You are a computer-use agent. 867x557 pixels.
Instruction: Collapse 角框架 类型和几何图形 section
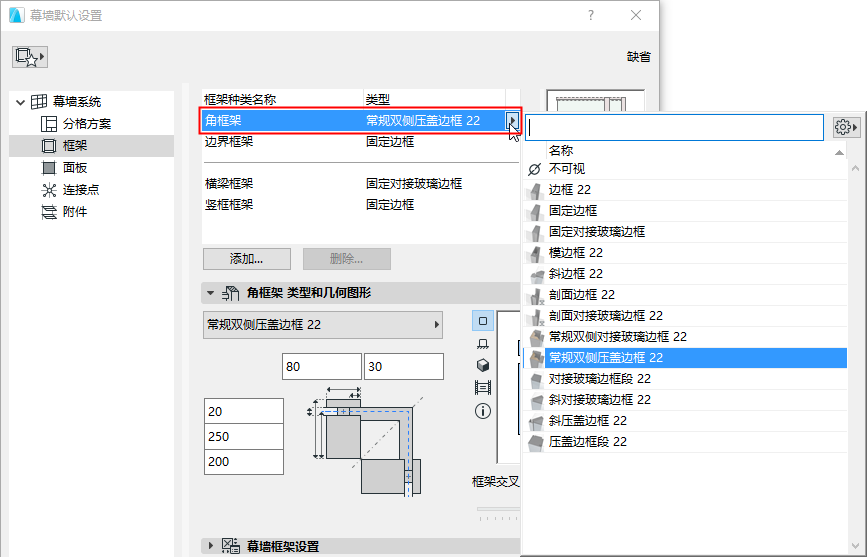[210, 293]
